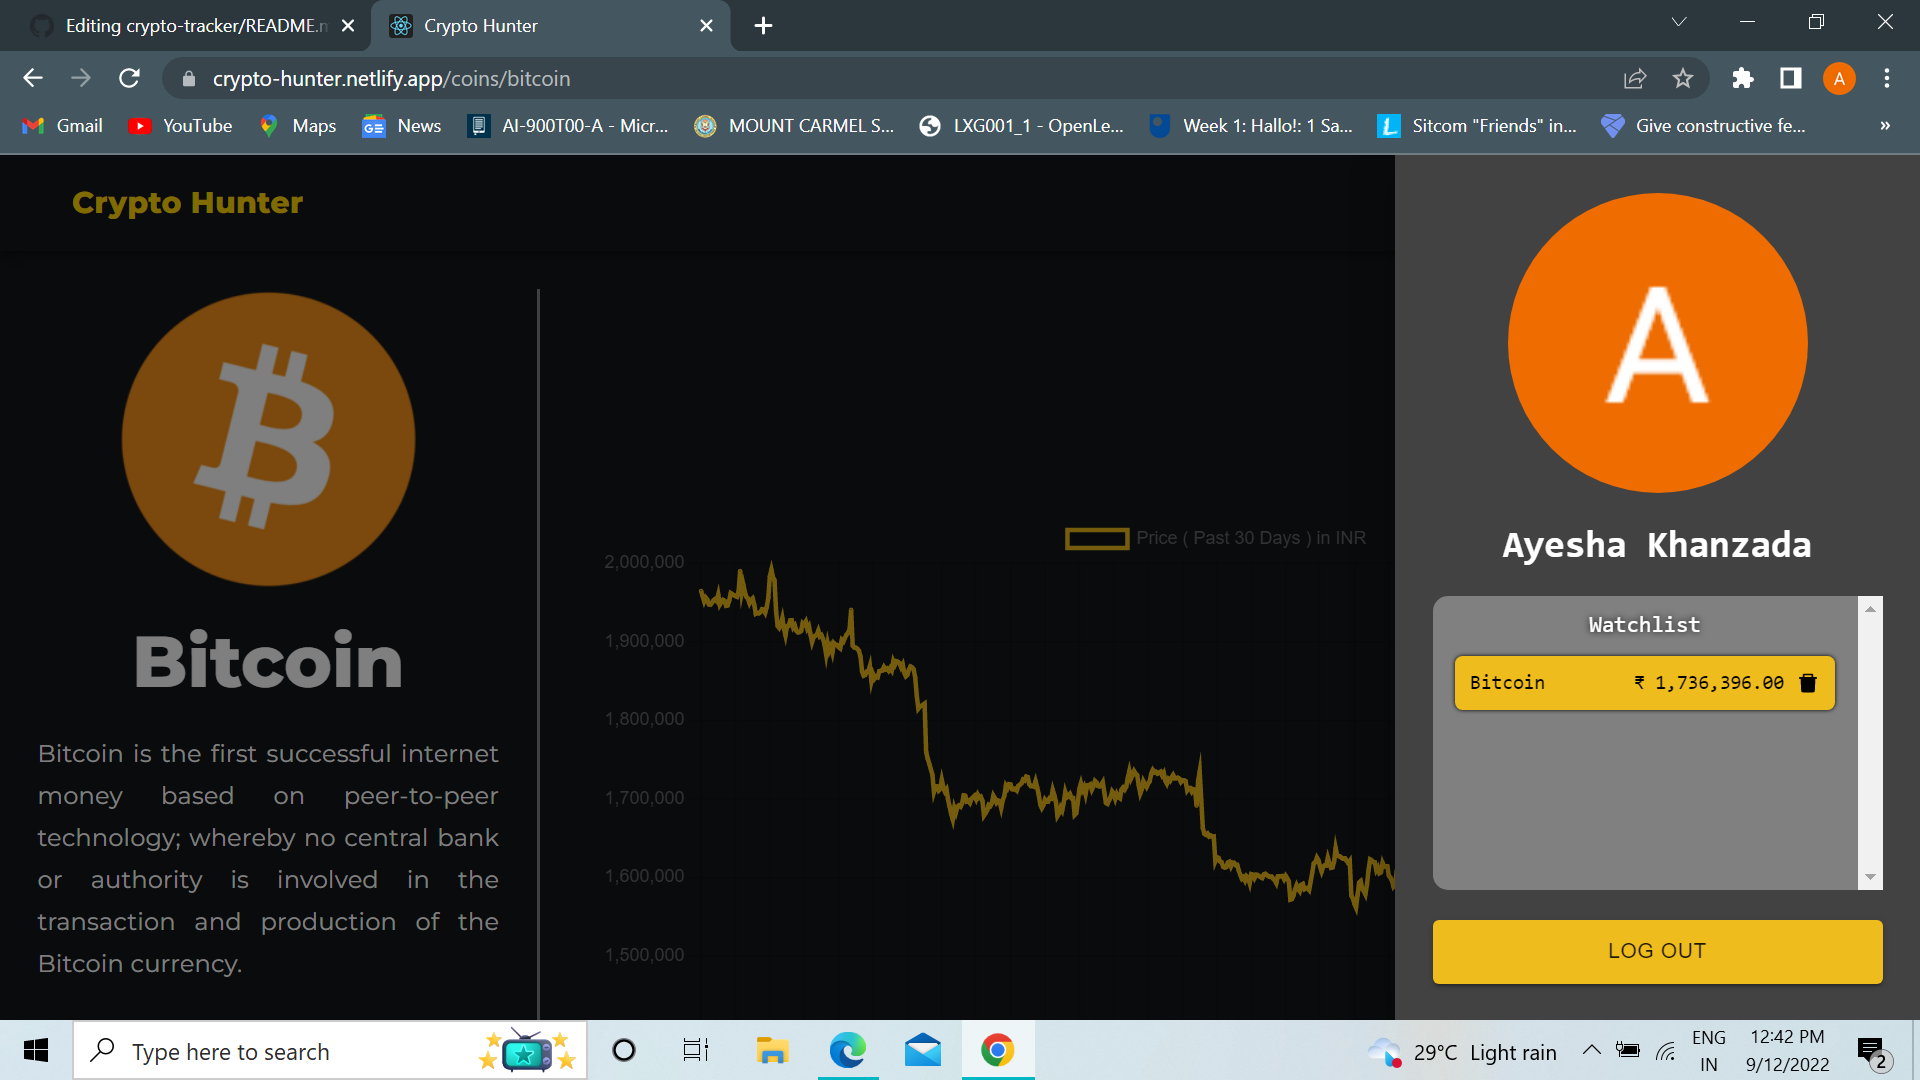Screen dimensions: 1920x1080
Task: Click the site security padlock icon
Action: click(x=187, y=78)
